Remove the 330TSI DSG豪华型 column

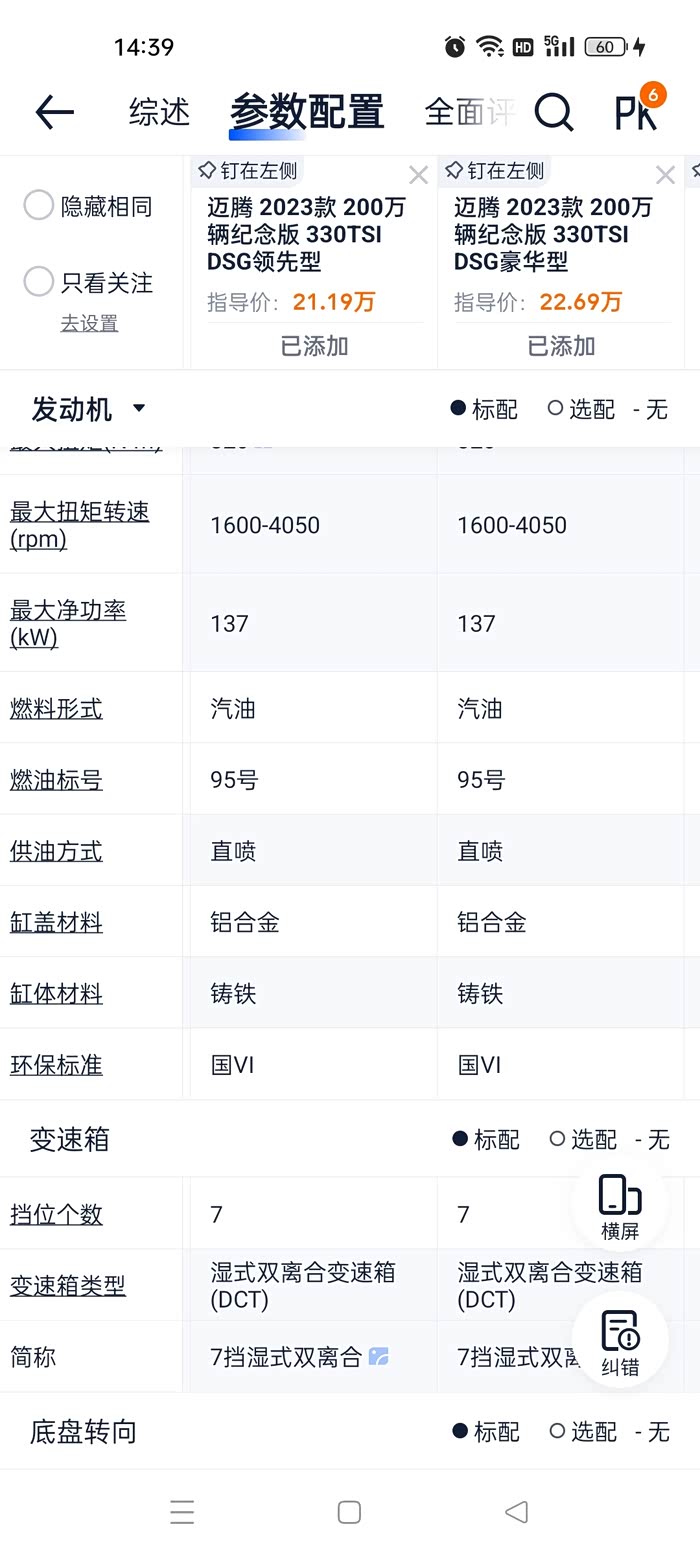coord(665,176)
